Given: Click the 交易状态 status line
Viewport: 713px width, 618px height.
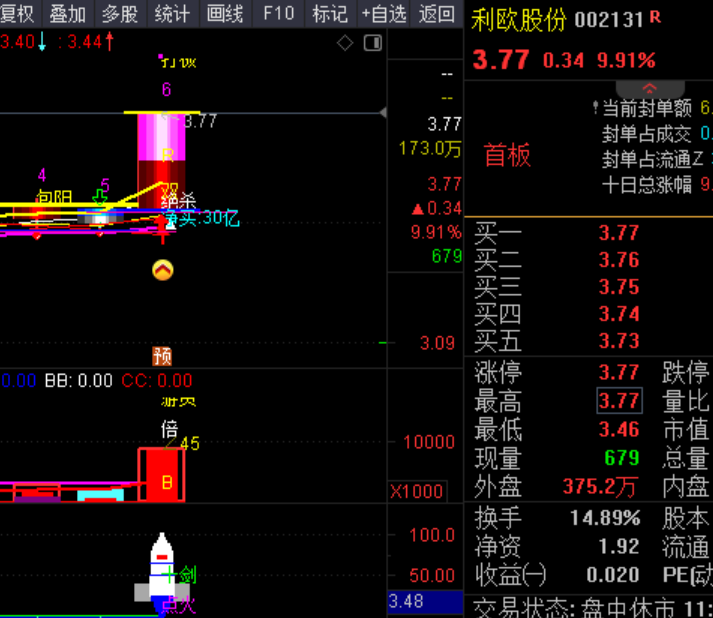Looking at the screenshot, I should (x=592, y=608).
